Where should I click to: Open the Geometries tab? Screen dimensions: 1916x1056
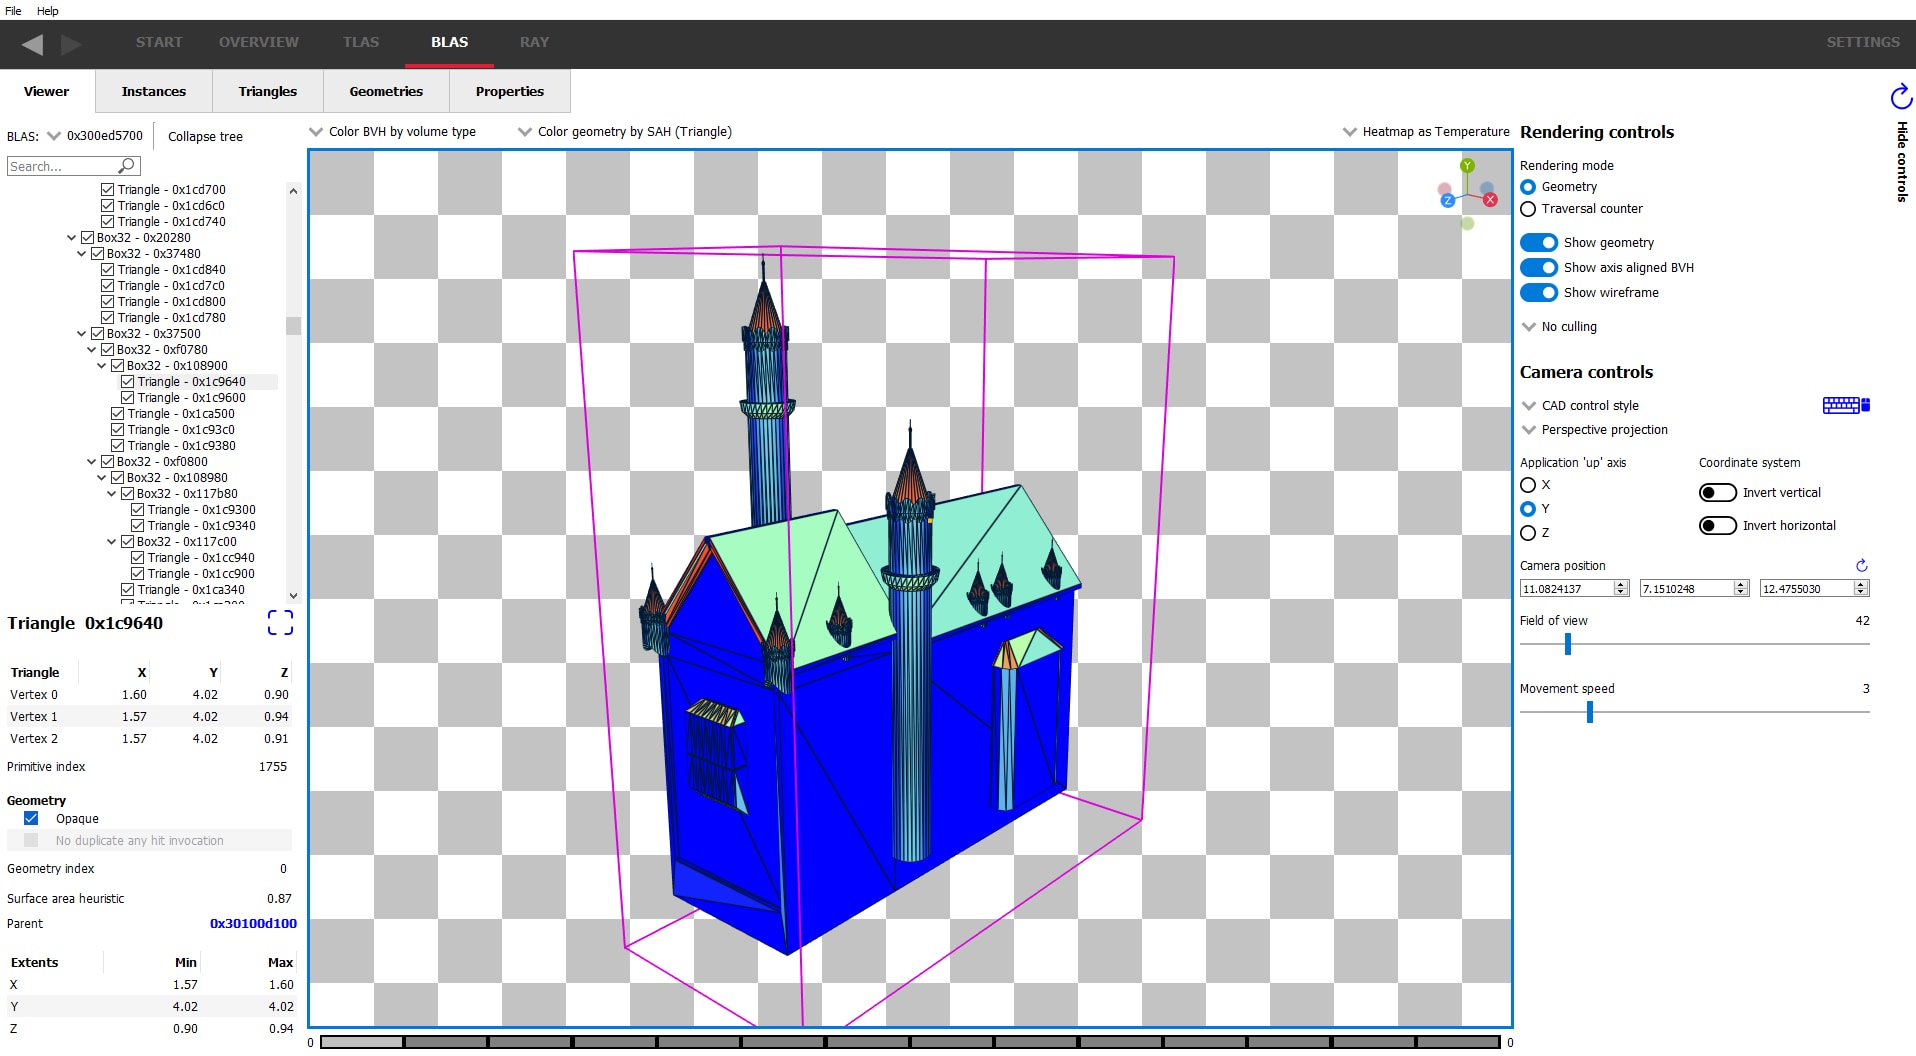click(x=386, y=91)
